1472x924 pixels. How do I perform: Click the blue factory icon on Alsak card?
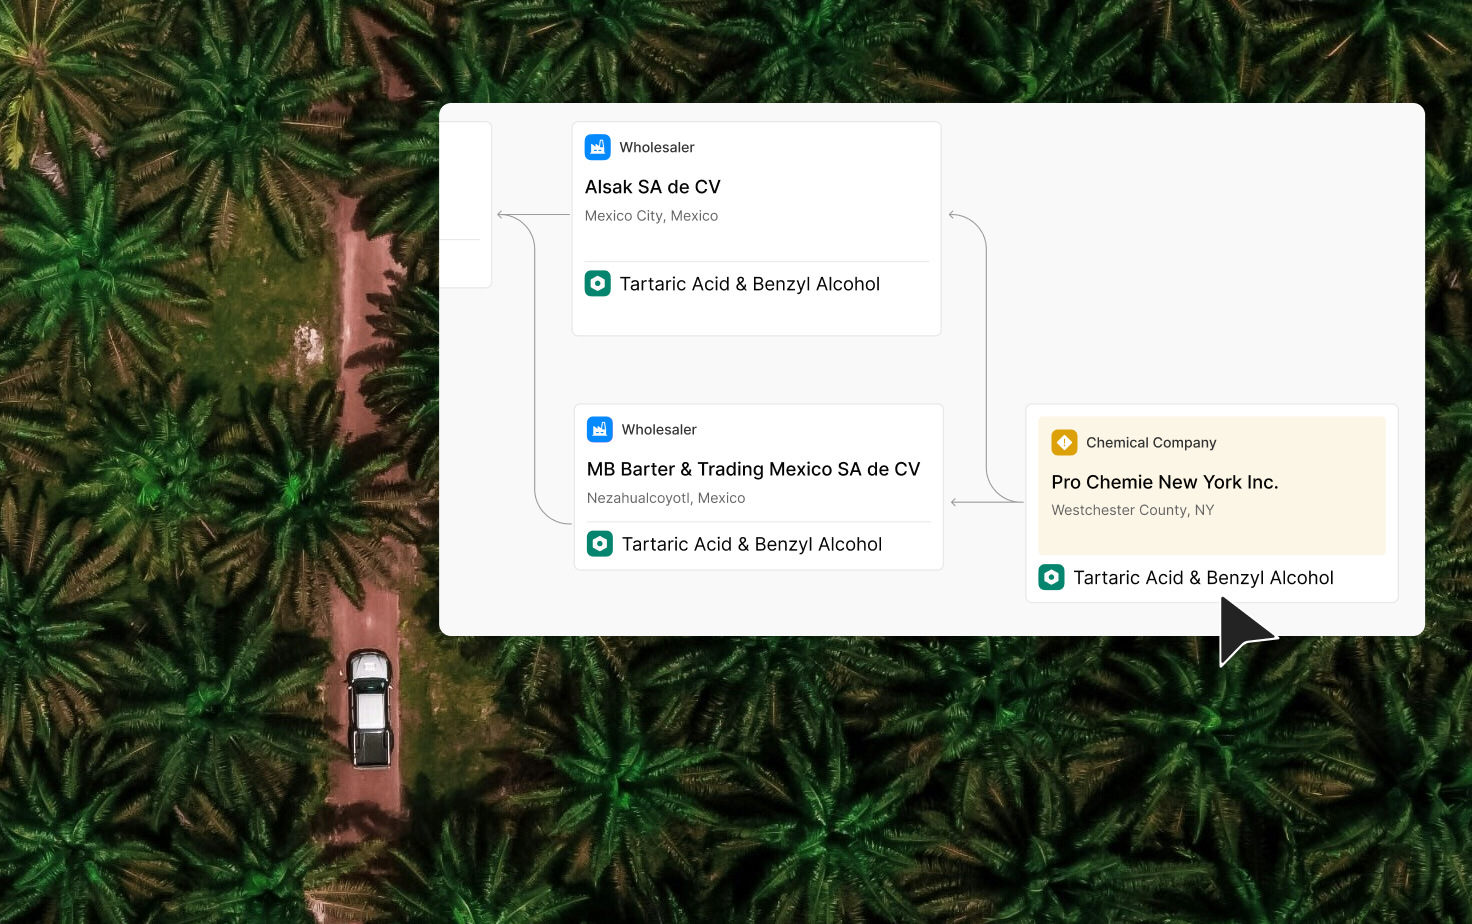click(598, 147)
